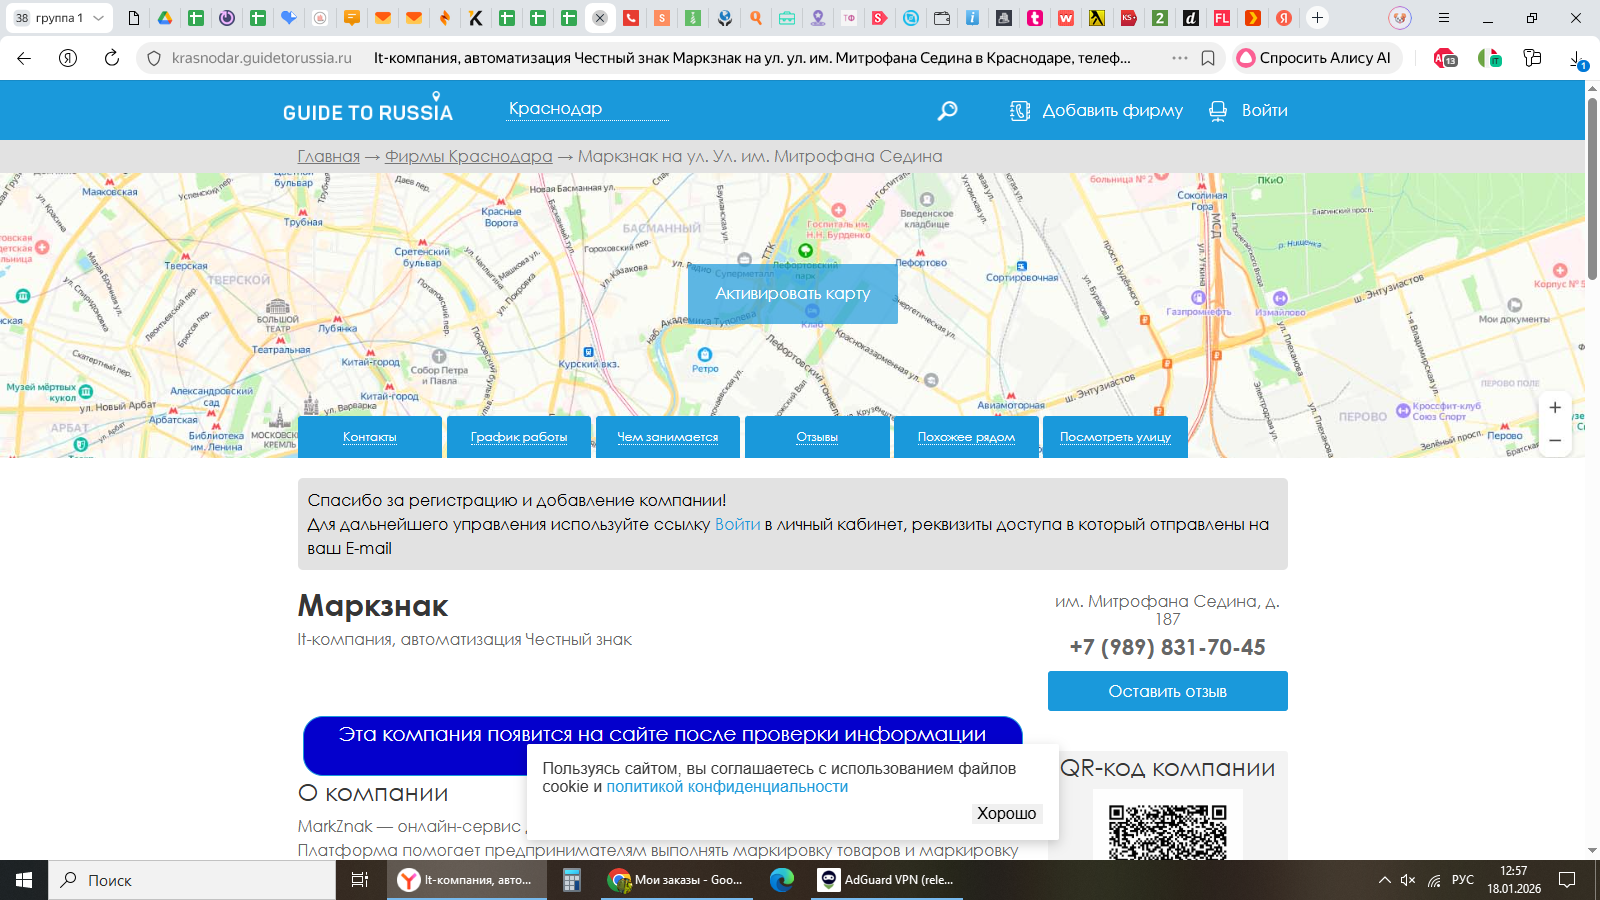
Task: Click the 'Оставить отзыв' button
Action: click(1167, 691)
